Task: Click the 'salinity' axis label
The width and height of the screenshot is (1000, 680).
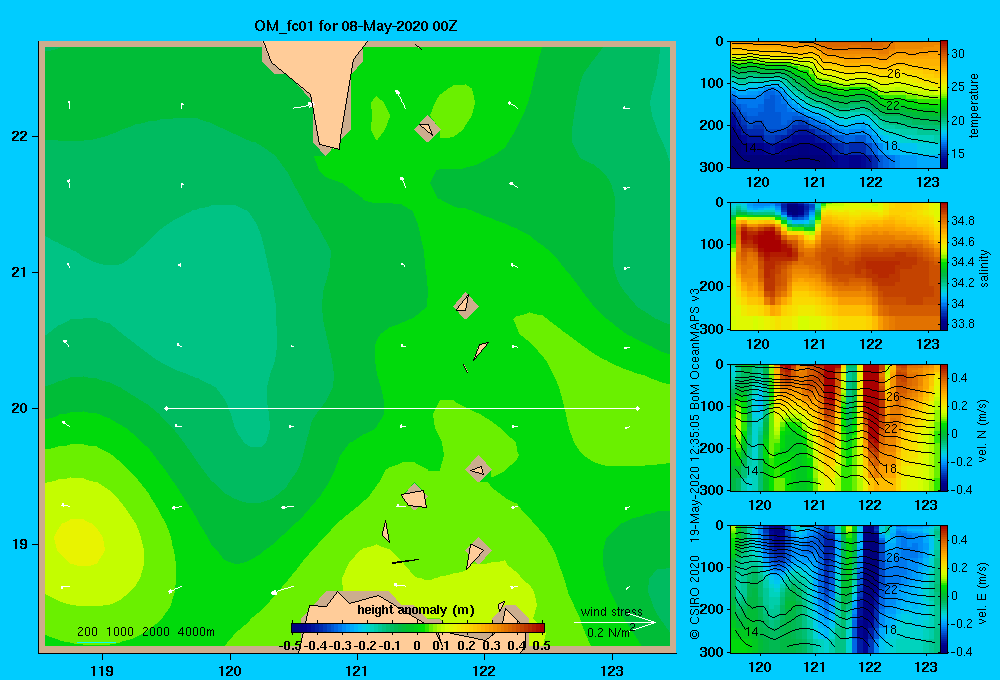Action: (984, 267)
